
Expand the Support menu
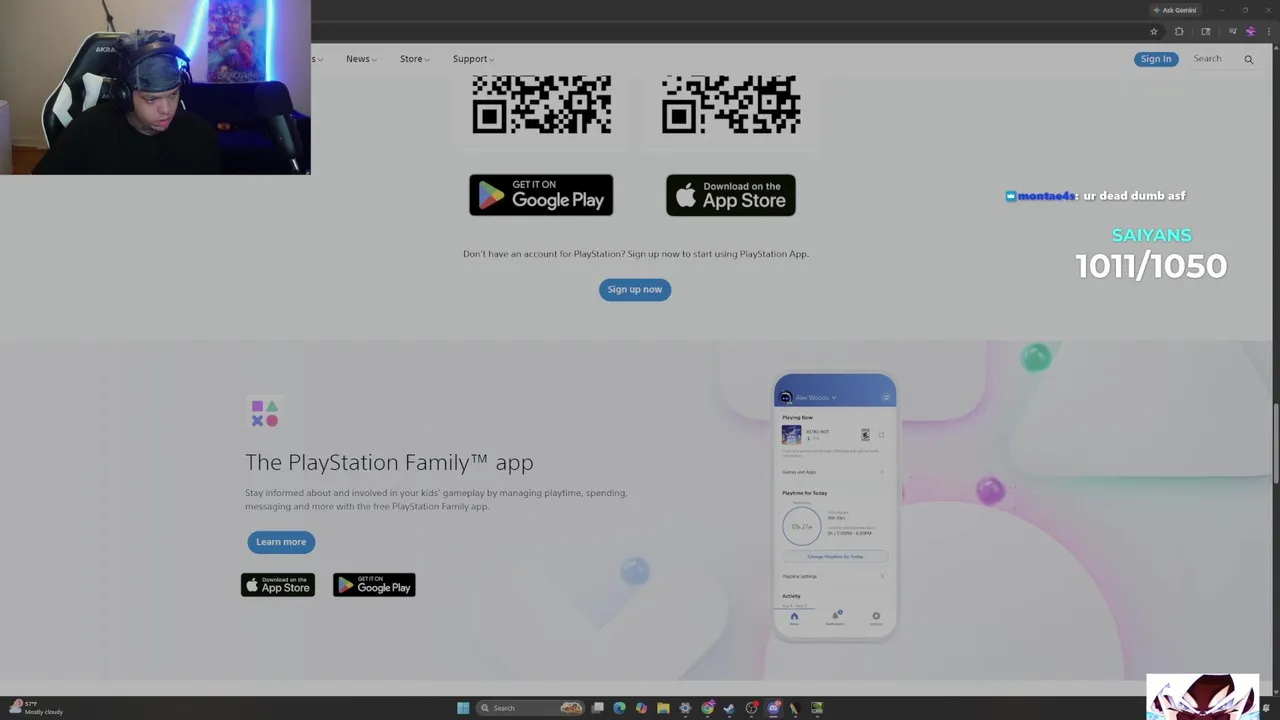point(473,59)
